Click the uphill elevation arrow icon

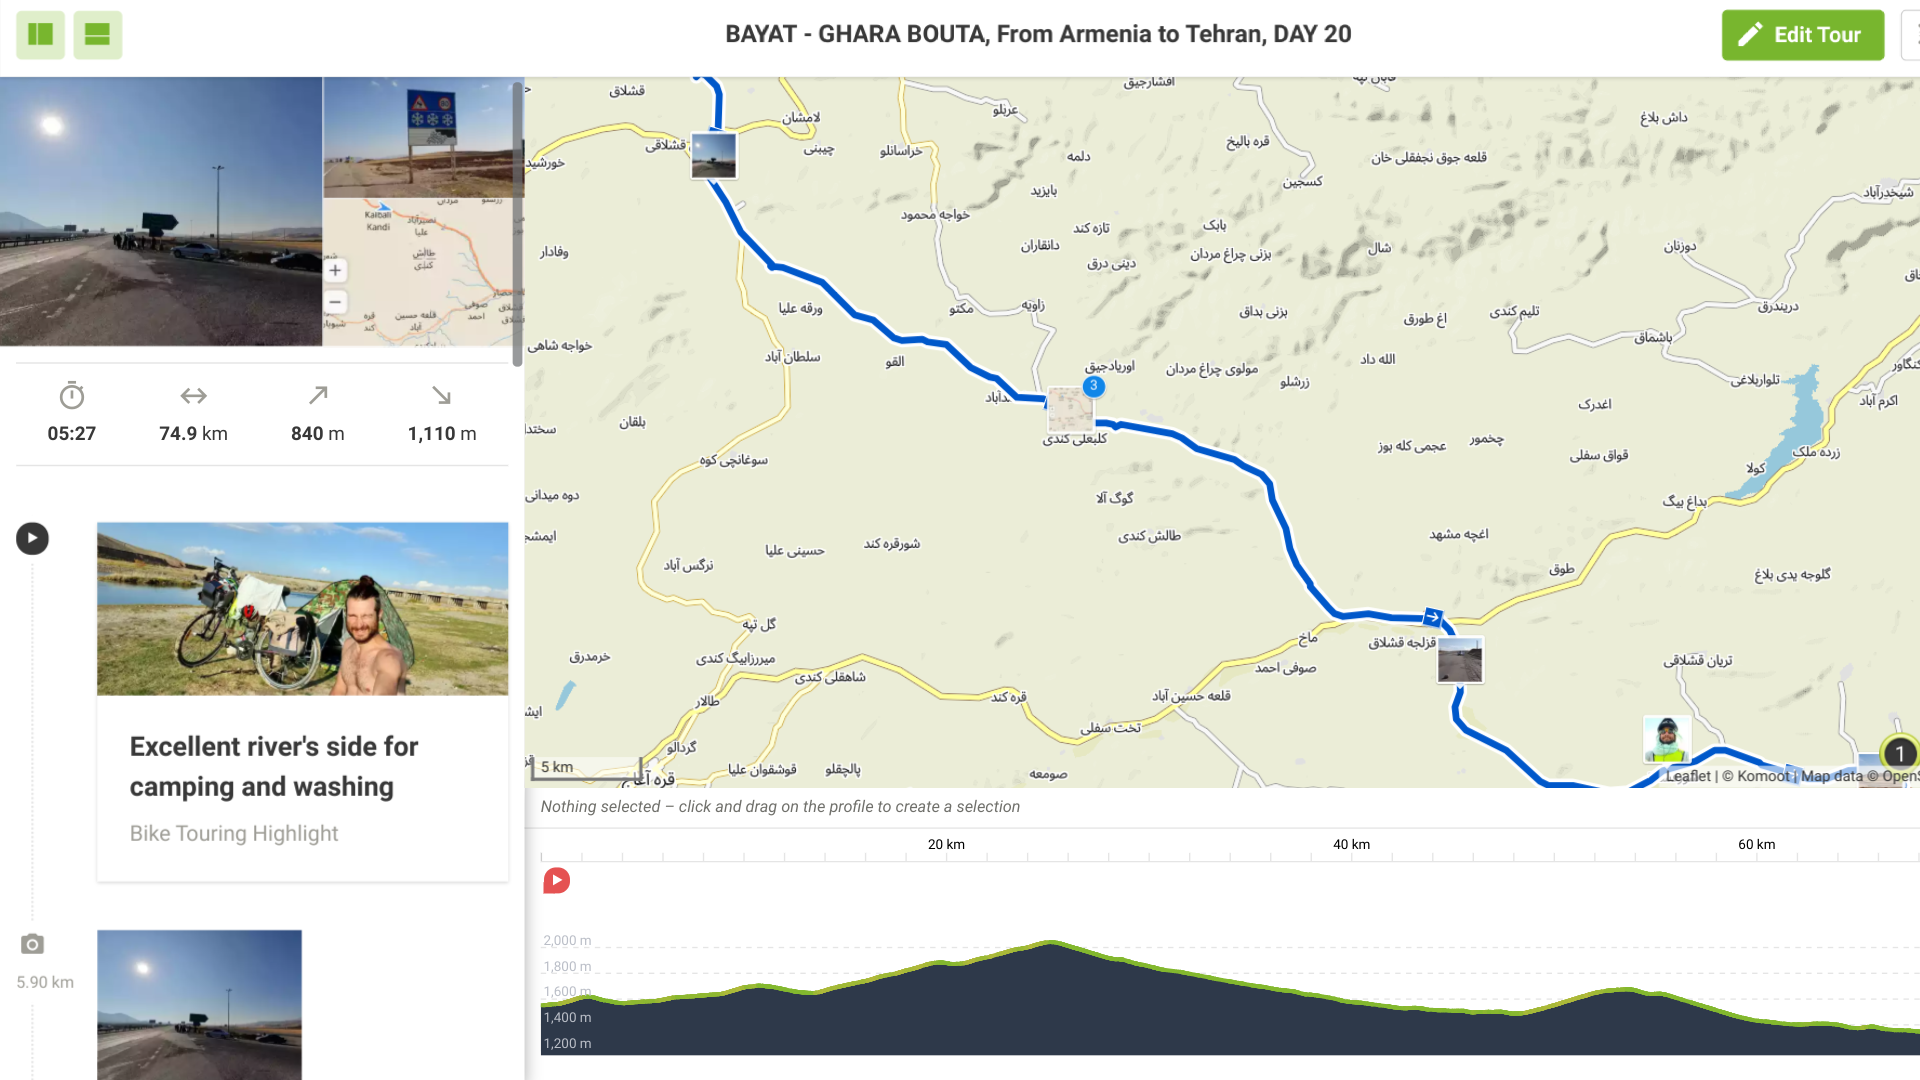pyautogui.click(x=318, y=396)
